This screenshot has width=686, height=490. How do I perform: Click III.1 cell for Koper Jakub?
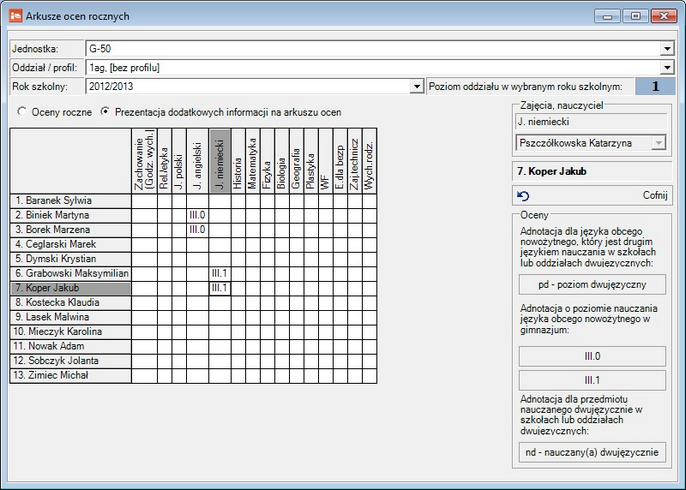point(220,288)
